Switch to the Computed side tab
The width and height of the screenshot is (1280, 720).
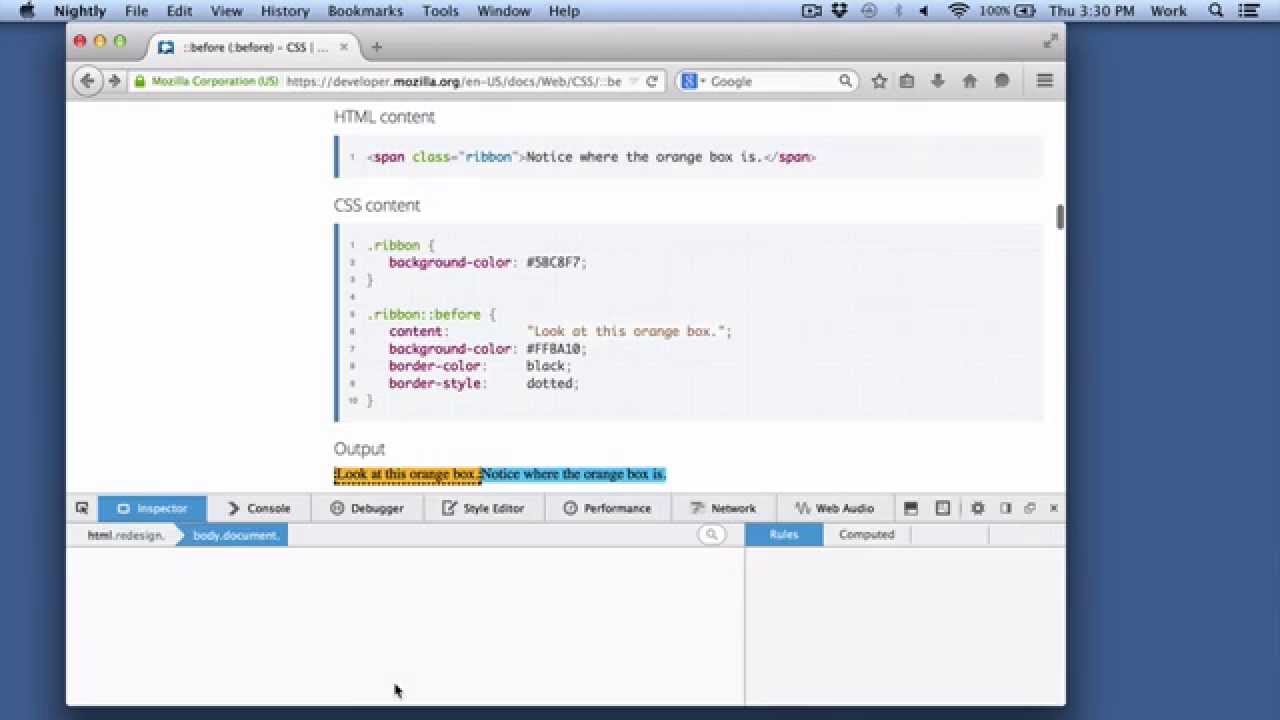click(866, 534)
